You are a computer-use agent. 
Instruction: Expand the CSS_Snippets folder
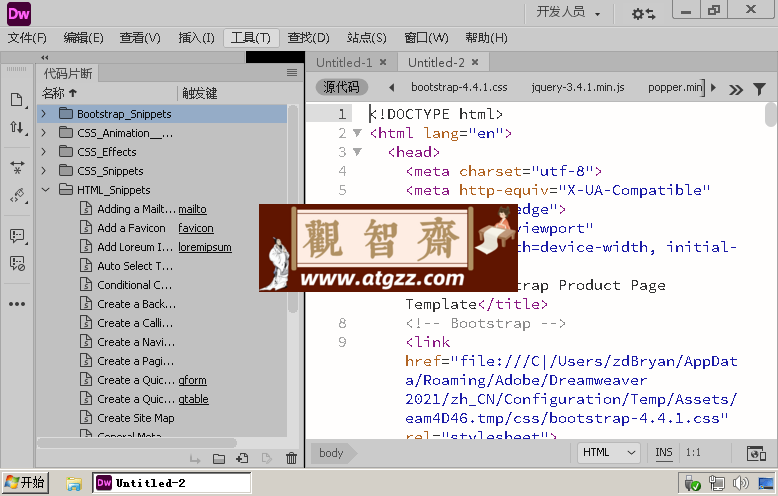44,171
